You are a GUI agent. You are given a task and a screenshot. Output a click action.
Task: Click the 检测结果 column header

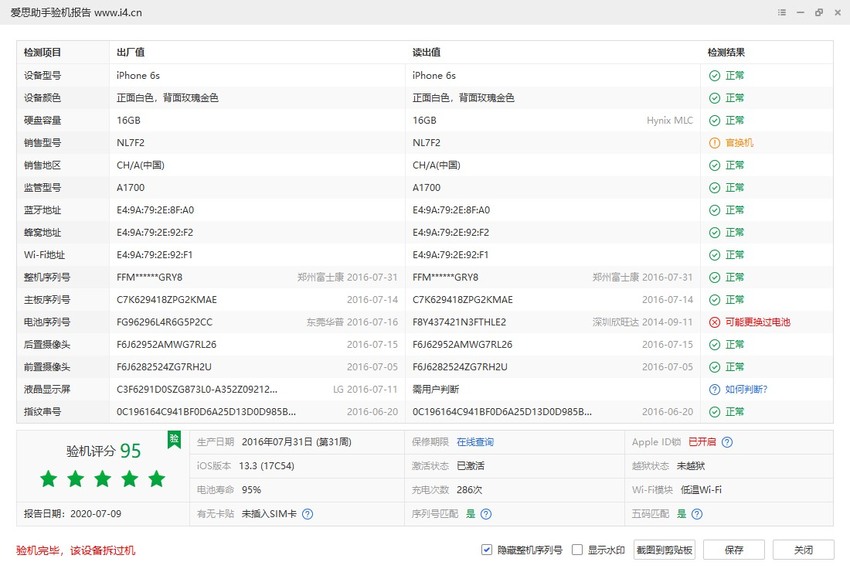726,53
